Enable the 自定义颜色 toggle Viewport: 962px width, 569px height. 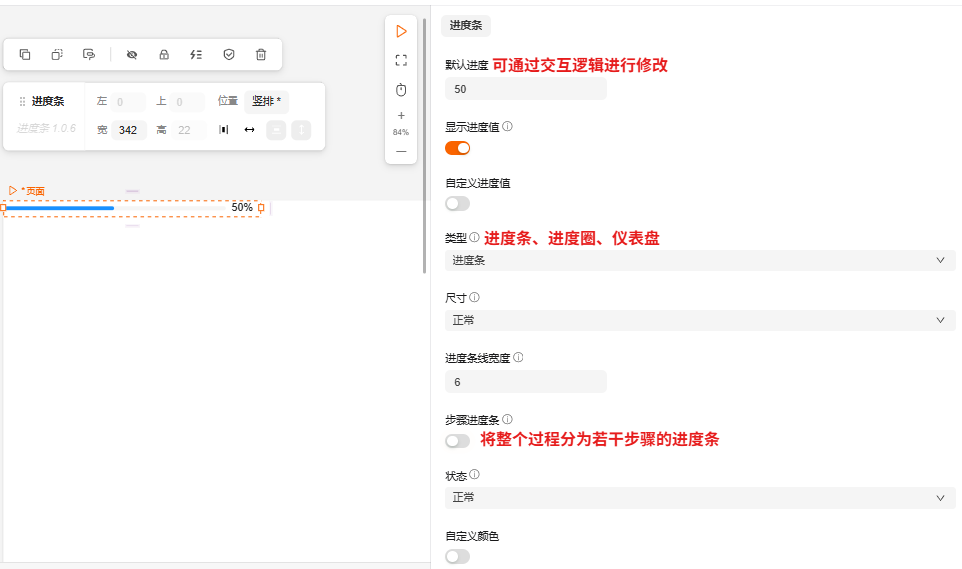(458, 557)
